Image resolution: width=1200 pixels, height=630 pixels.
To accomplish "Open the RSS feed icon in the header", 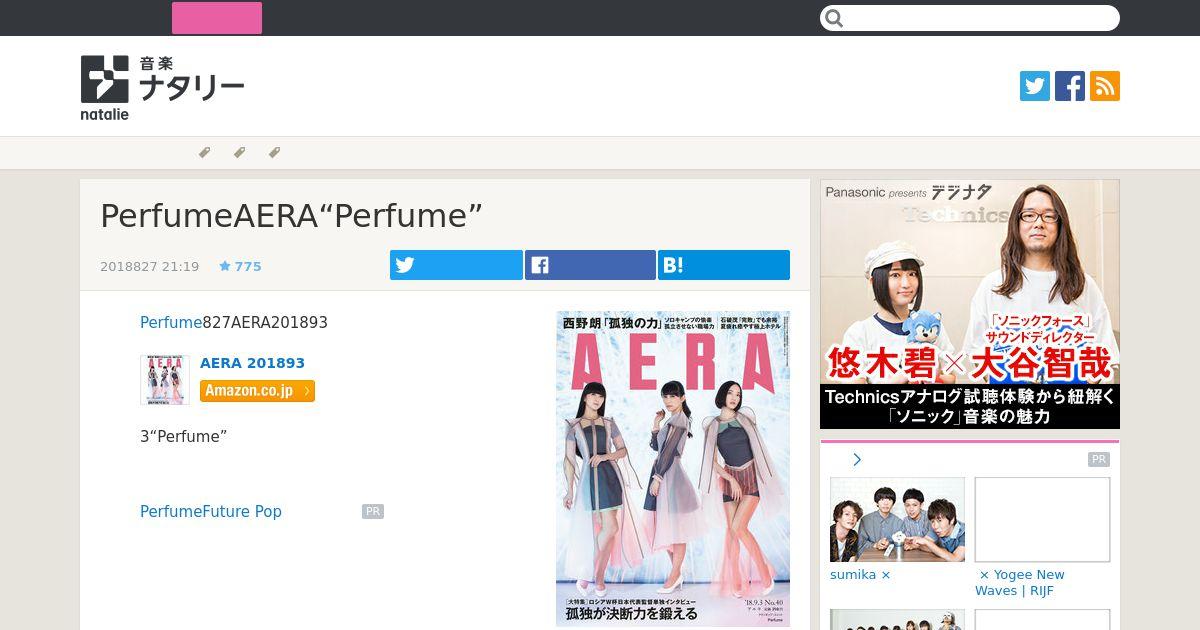I will (1105, 86).
